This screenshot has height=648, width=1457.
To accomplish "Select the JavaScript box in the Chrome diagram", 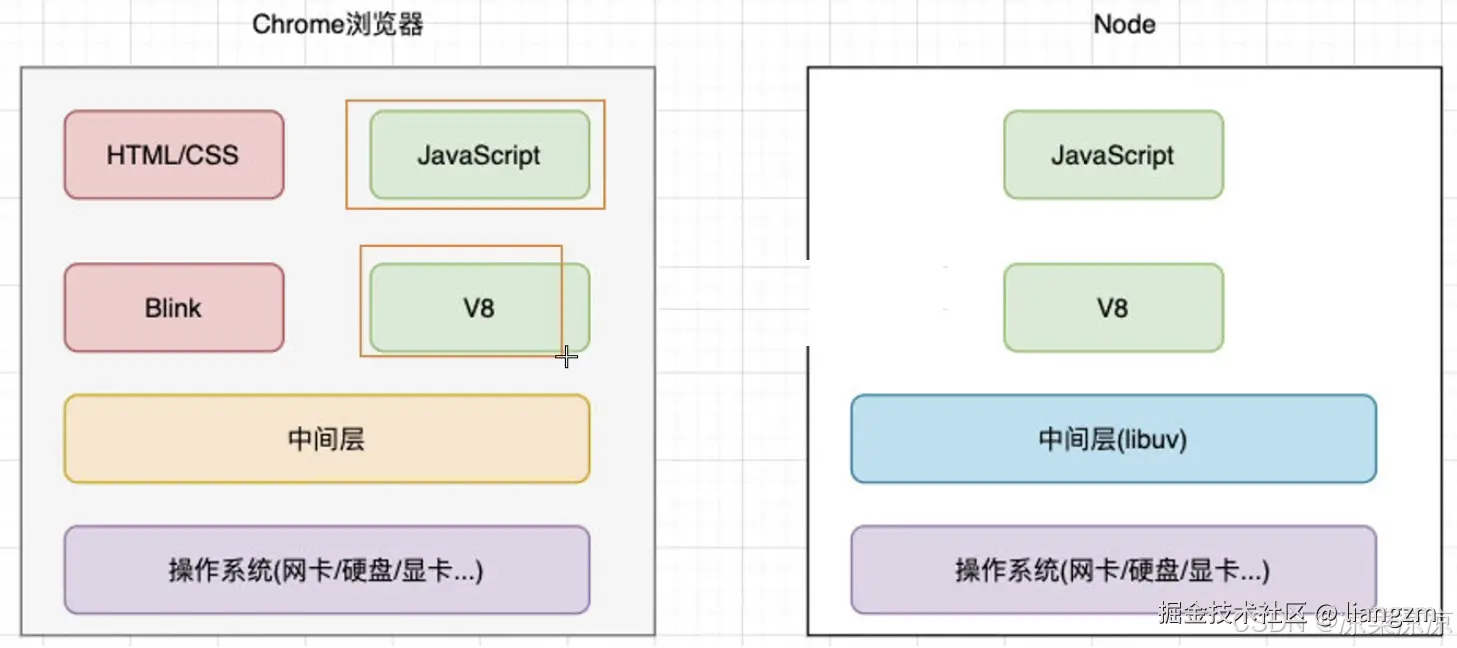I will (x=479, y=155).
